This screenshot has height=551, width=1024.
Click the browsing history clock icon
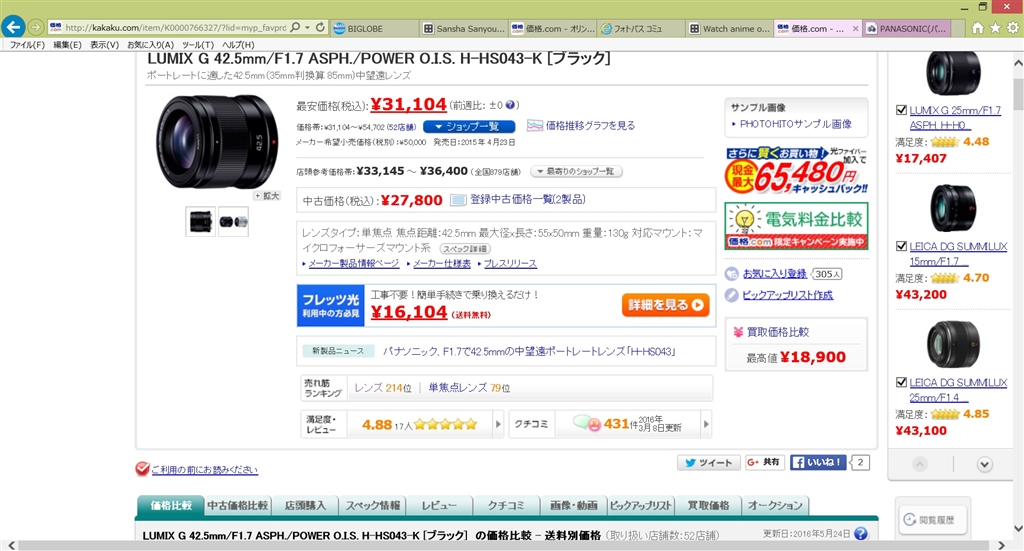pyautogui.click(x=910, y=520)
